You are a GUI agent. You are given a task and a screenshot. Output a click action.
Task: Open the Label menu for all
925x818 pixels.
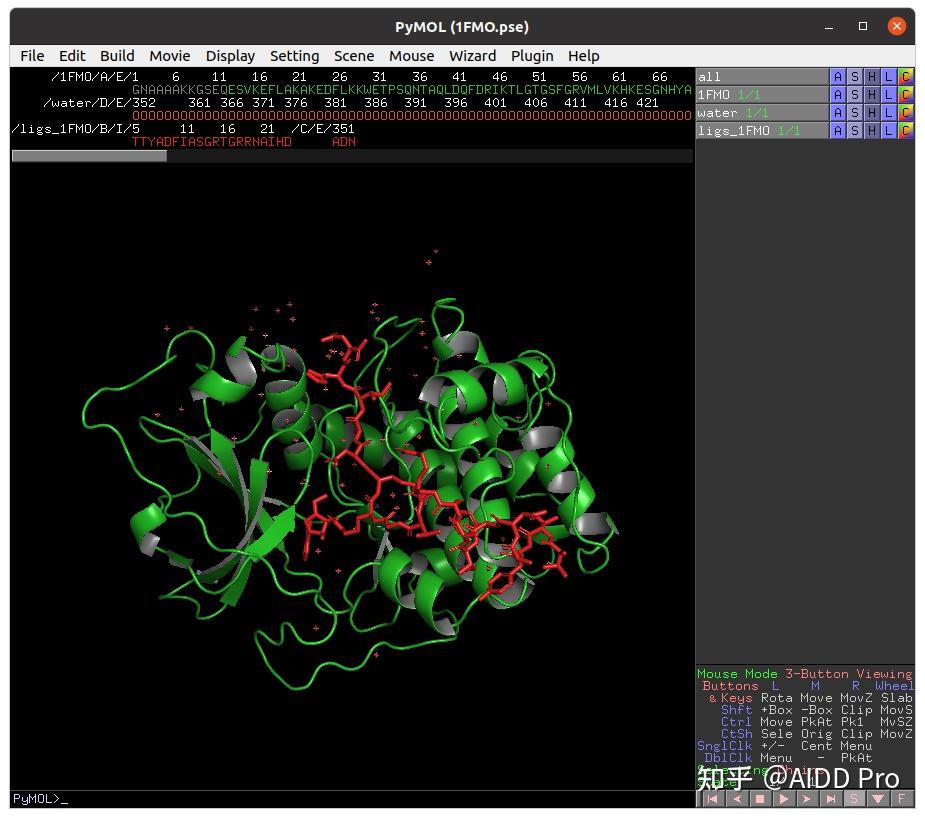pyautogui.click(x=888, y=77)
